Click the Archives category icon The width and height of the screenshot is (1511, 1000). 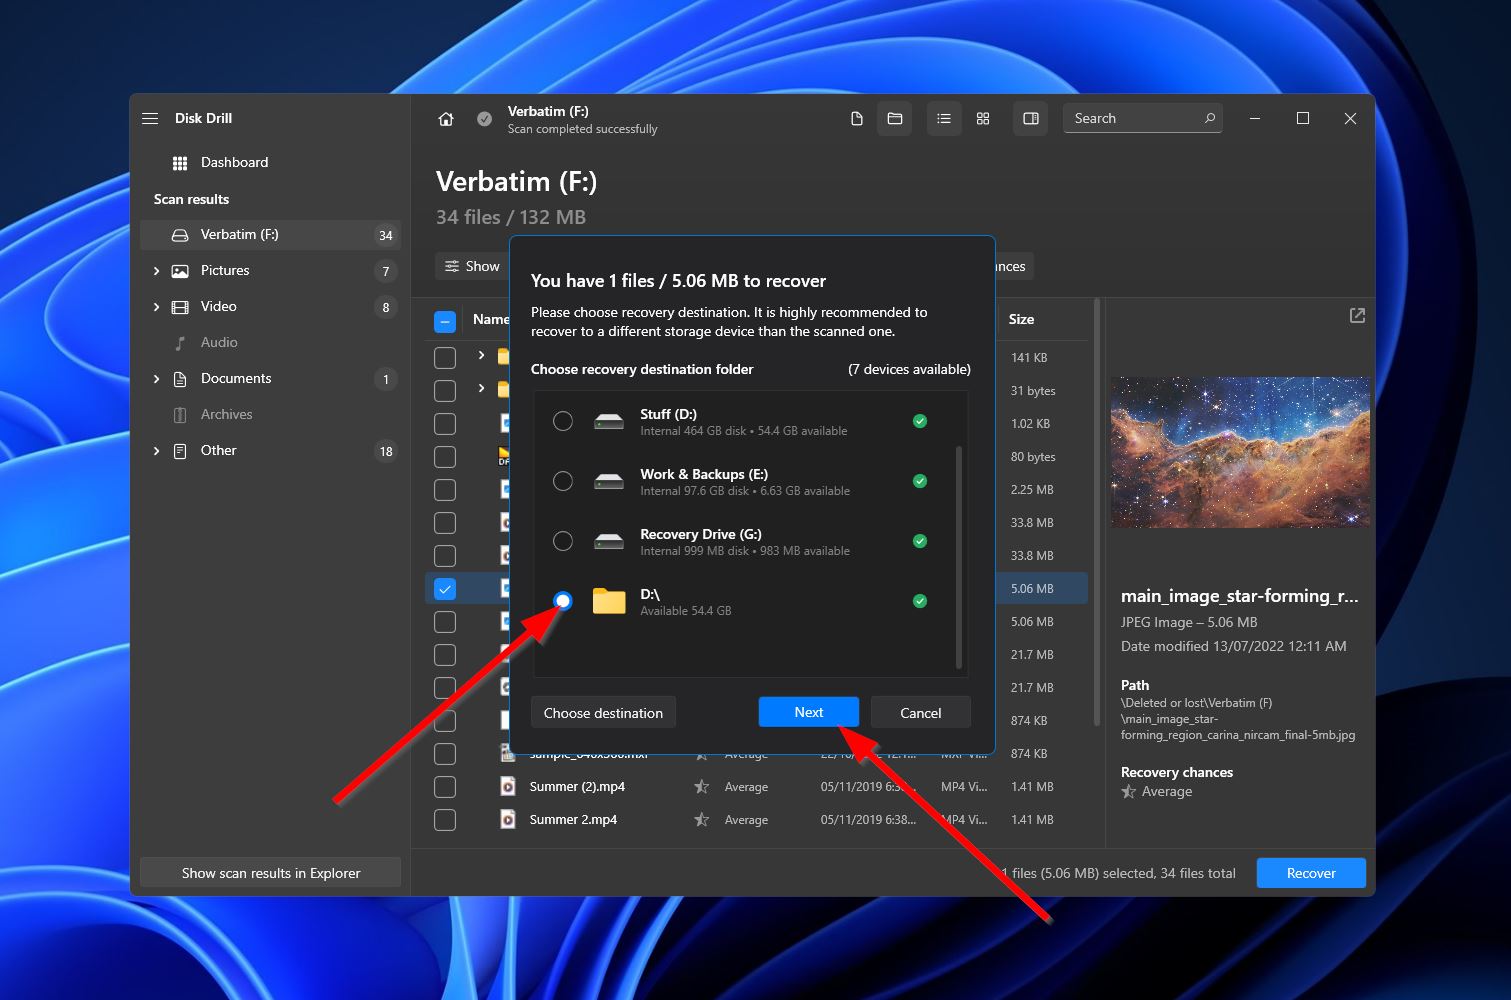coord(180,415)
